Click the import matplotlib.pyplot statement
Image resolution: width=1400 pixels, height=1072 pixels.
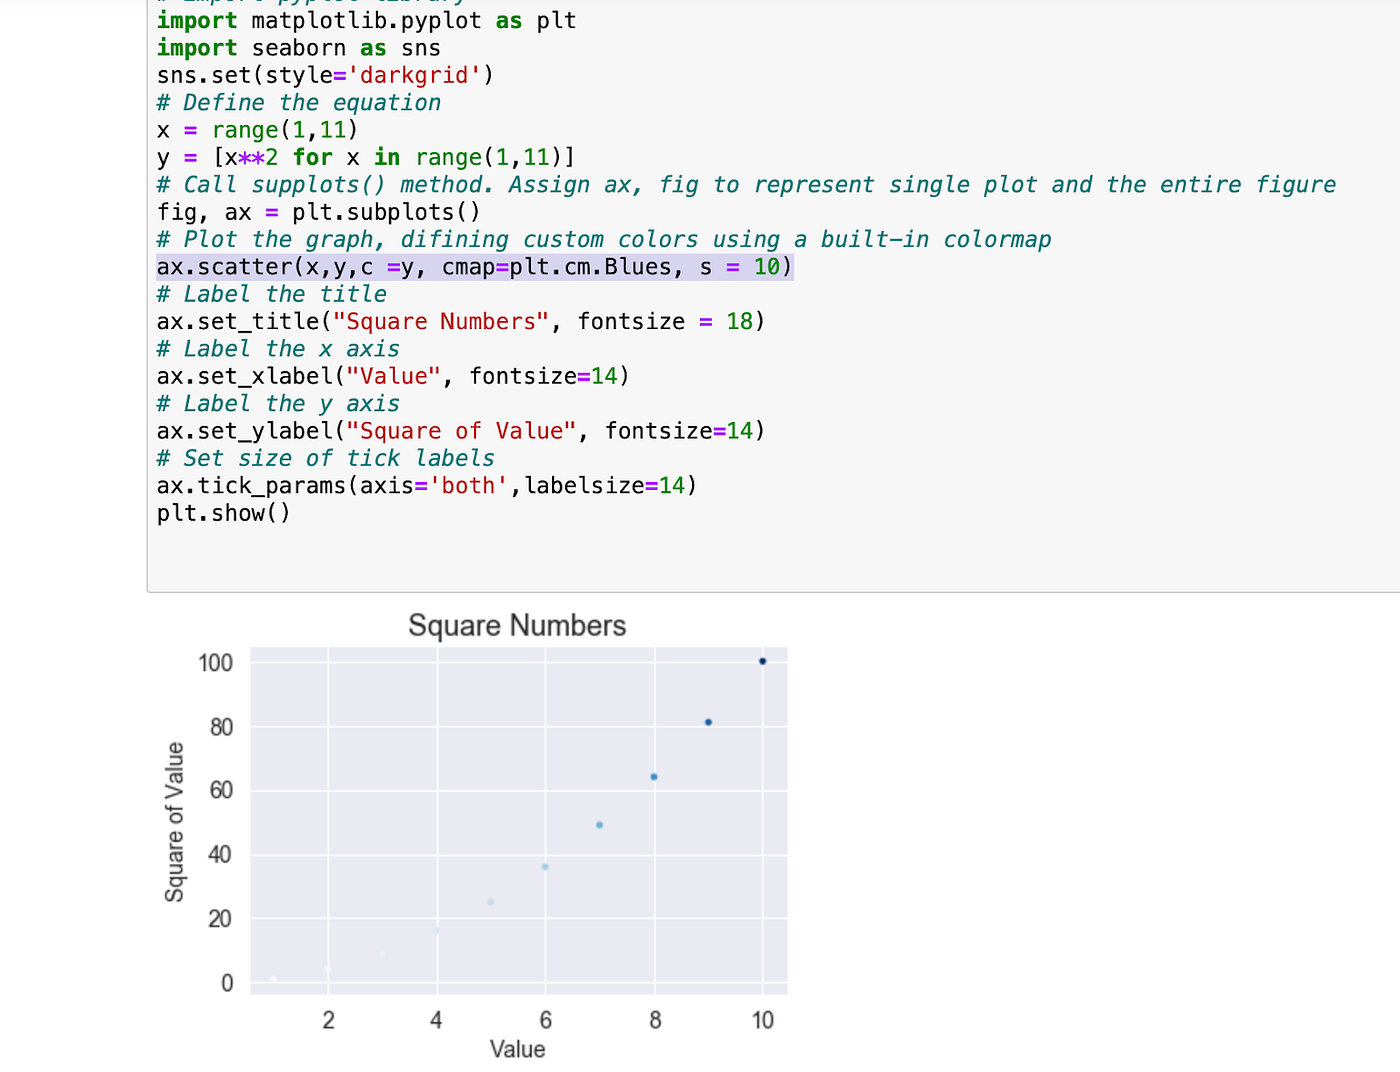[x=365, y=20]
